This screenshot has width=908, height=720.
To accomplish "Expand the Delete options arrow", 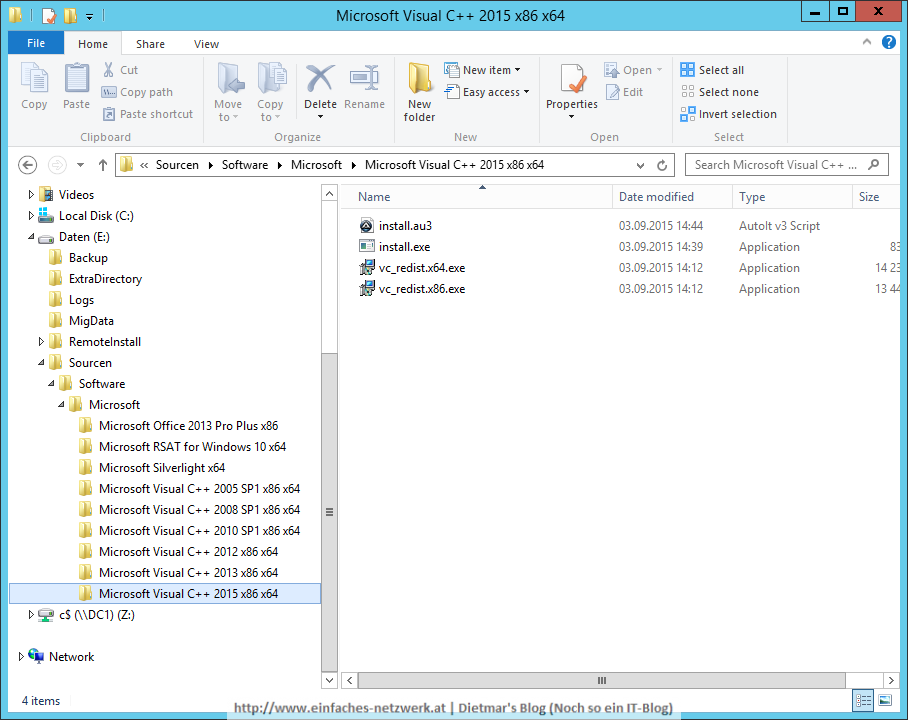I will (x=320, y=116).
